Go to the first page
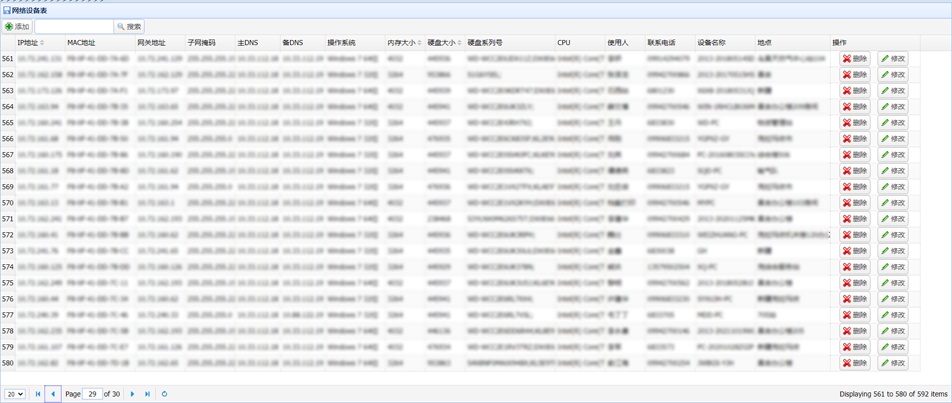 pyautogui.click(x=38, y=394)
